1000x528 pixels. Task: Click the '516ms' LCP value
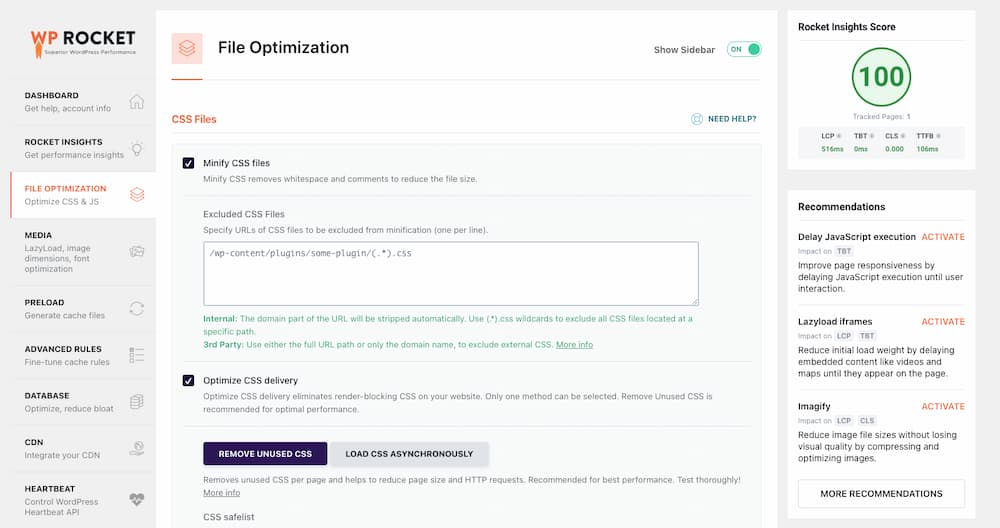[x=832, y=149]
